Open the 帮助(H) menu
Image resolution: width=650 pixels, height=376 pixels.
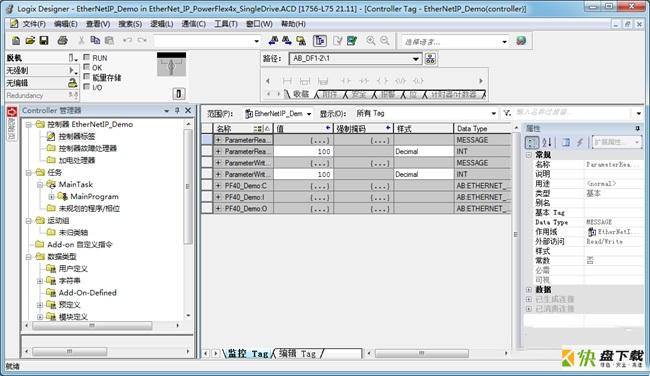(x=293, y=24)
